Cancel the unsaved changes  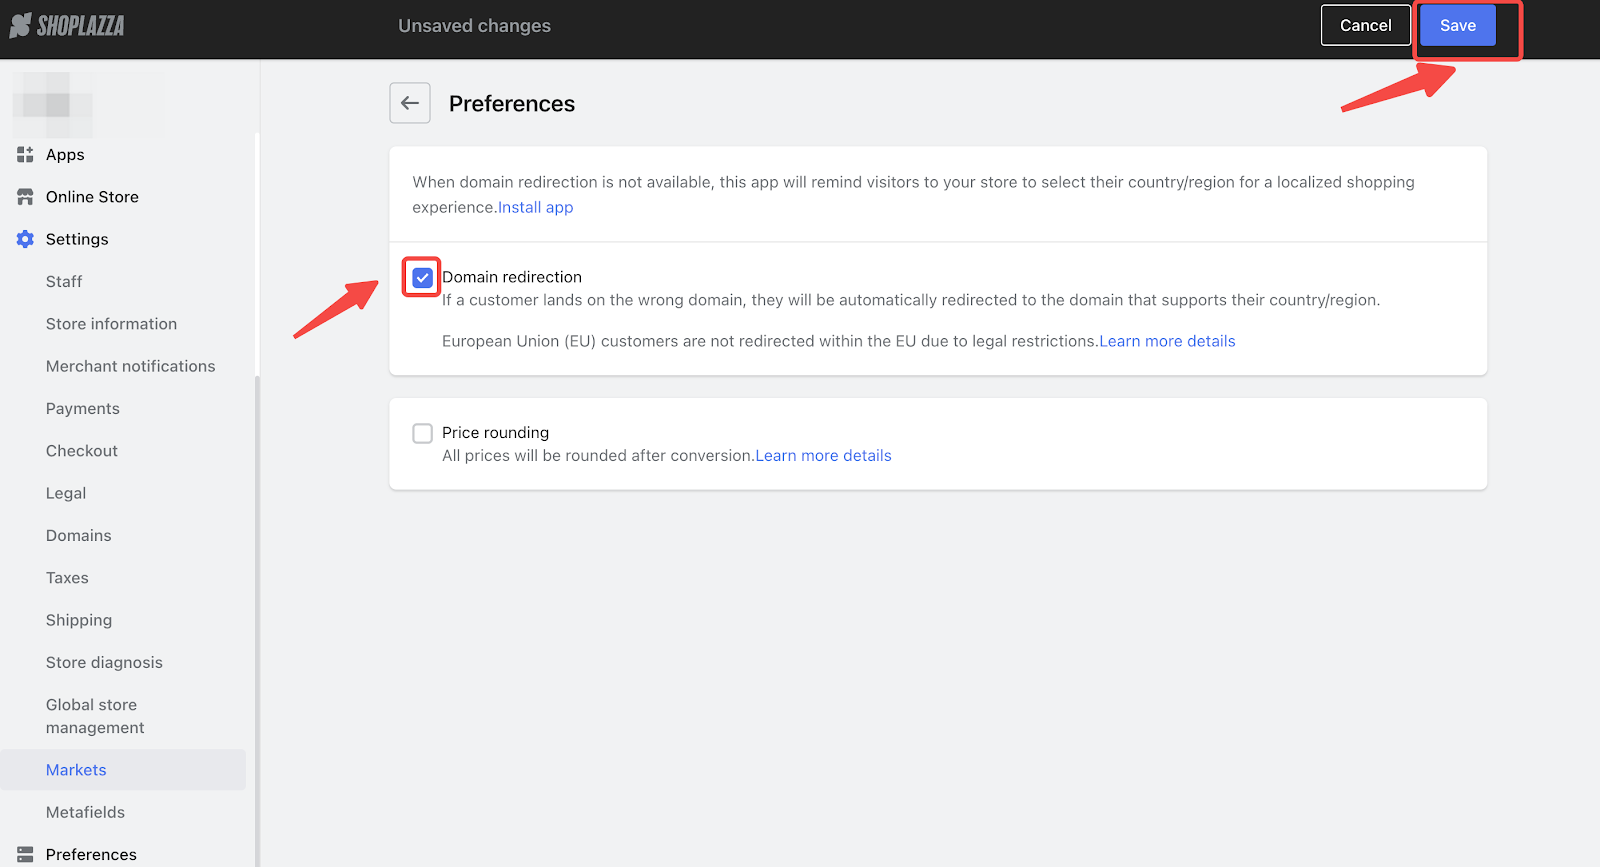pyautogui.click(x=1366, y=26)
